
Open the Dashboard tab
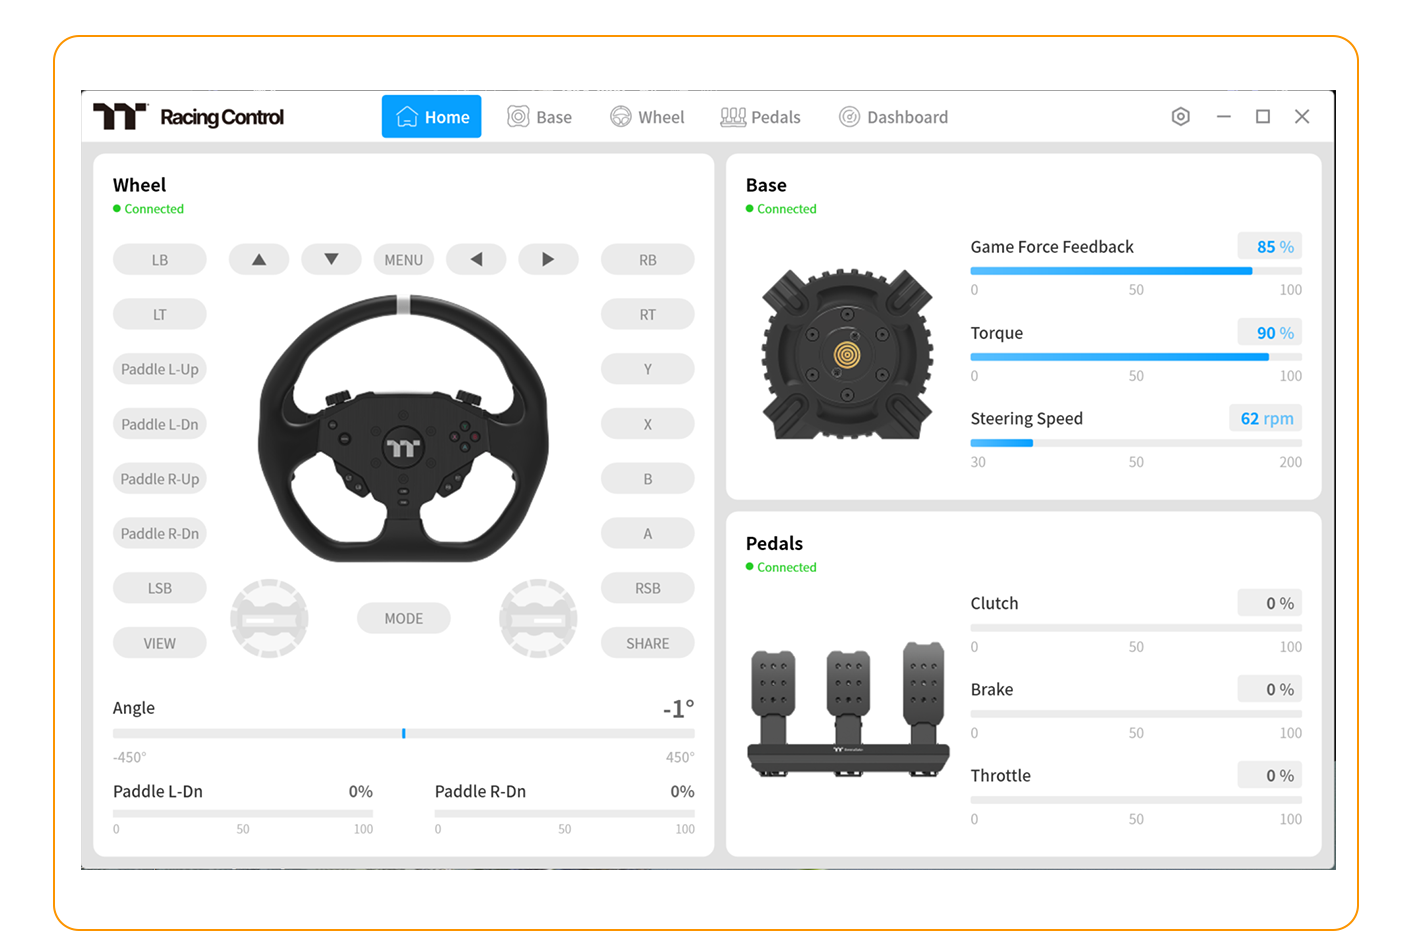click(893, 117)
